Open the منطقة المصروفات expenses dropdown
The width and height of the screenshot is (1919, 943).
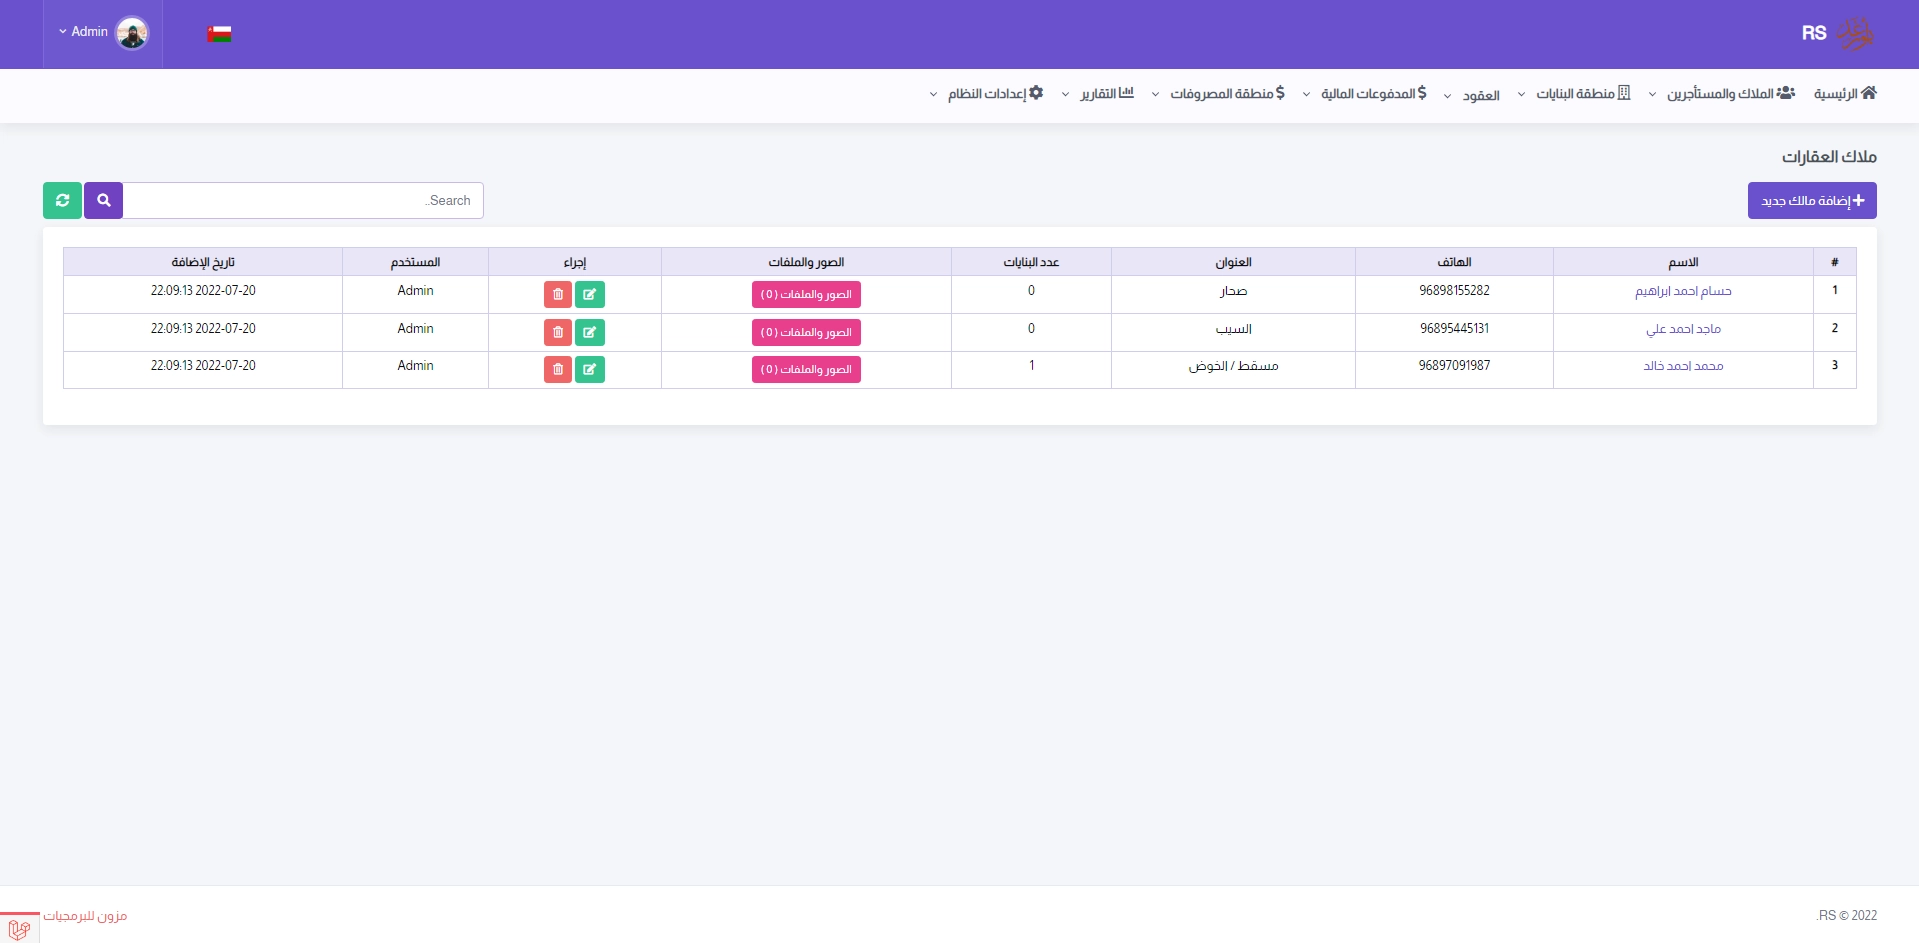tap(1218, 93)
